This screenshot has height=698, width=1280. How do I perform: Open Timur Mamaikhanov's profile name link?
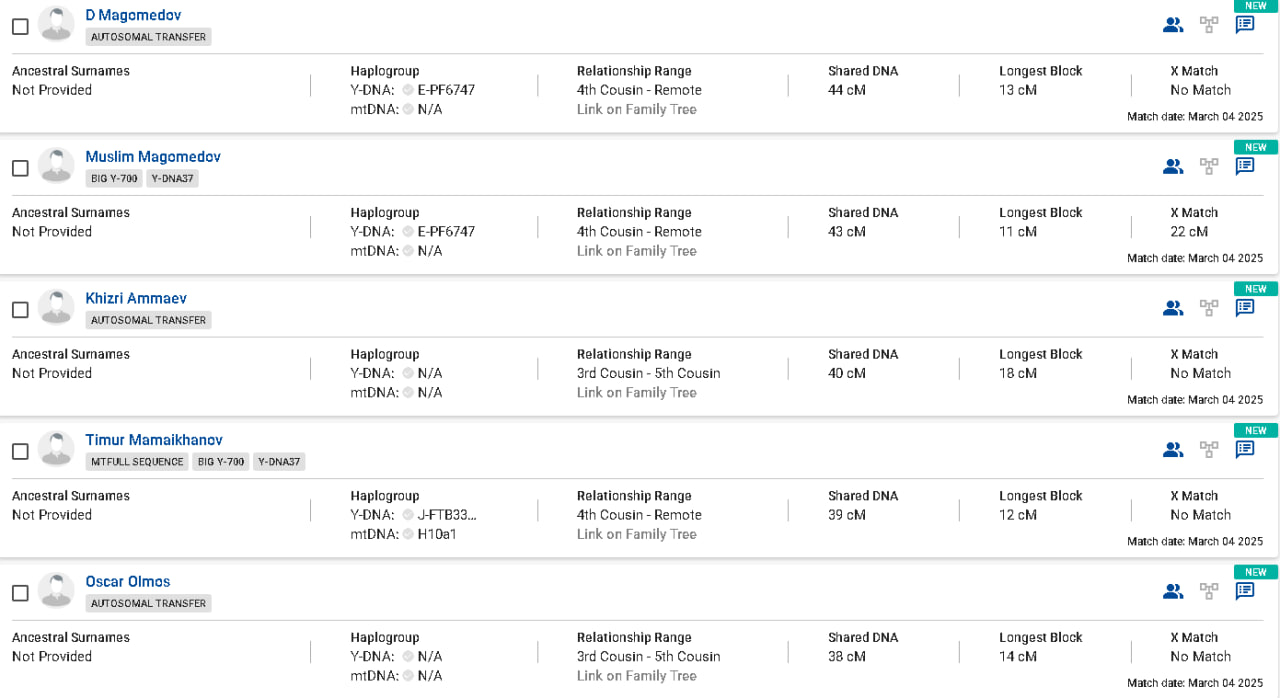pyautogui.click(x=154, y=440)
